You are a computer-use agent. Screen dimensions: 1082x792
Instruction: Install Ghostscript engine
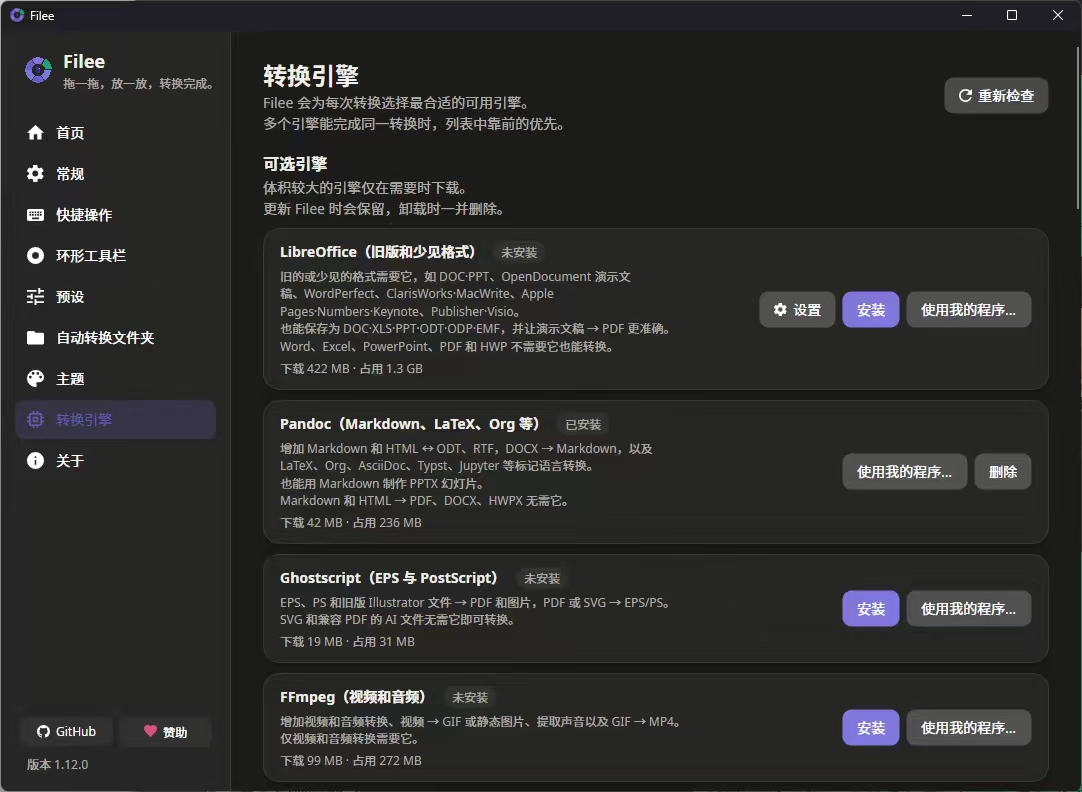tap(870, 608)
